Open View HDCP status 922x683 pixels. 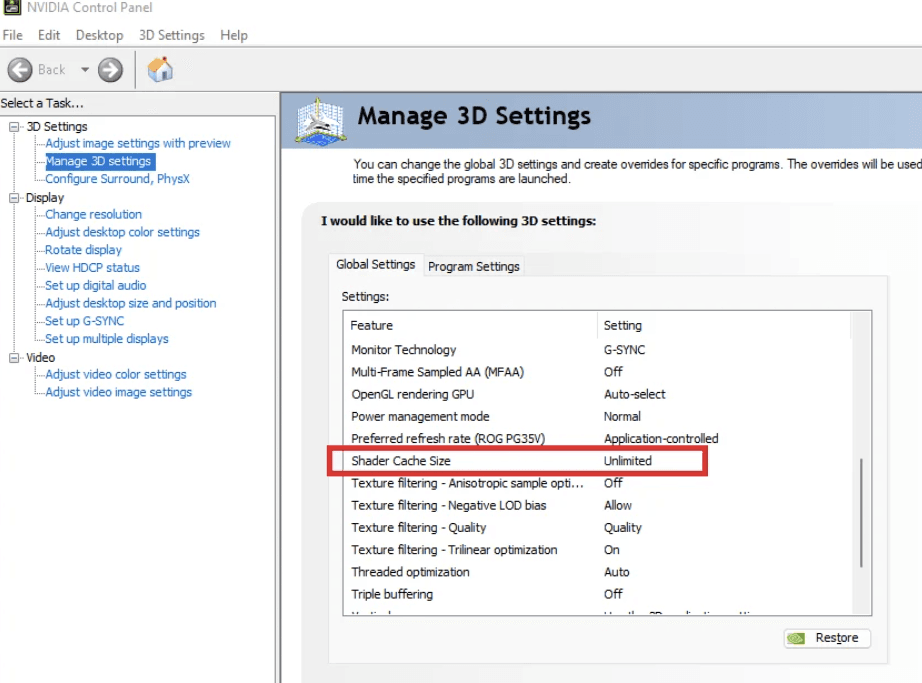[x=92, y=267]
